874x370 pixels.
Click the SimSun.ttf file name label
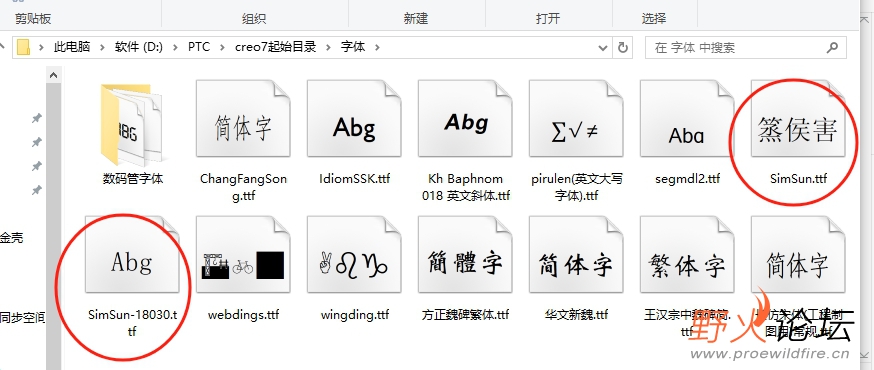798,179
